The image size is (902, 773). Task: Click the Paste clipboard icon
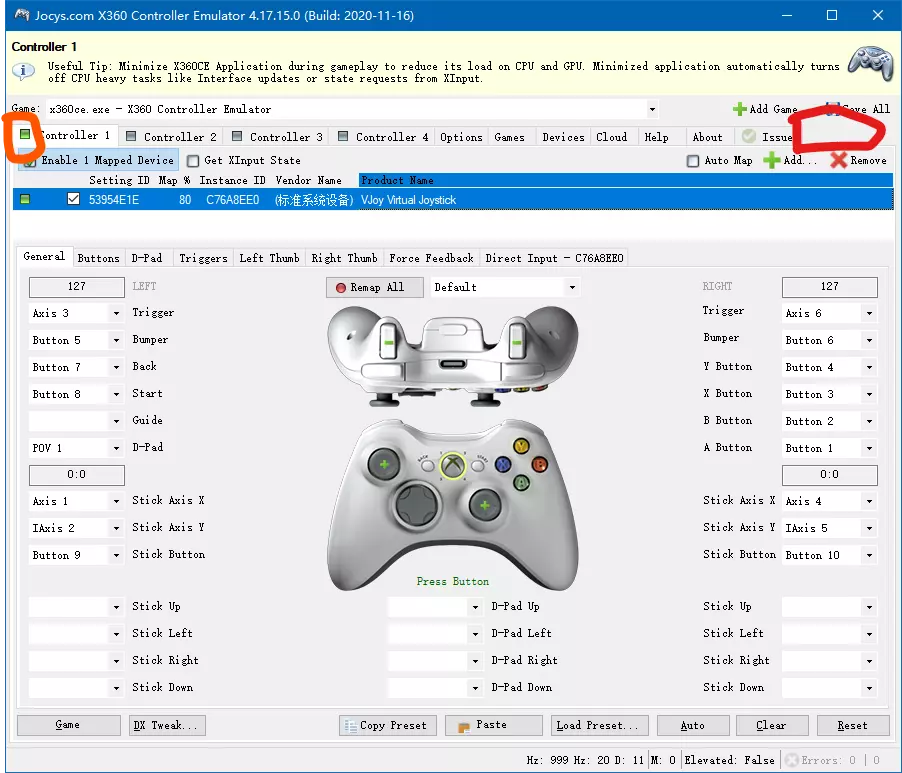[x=464, y=727]
